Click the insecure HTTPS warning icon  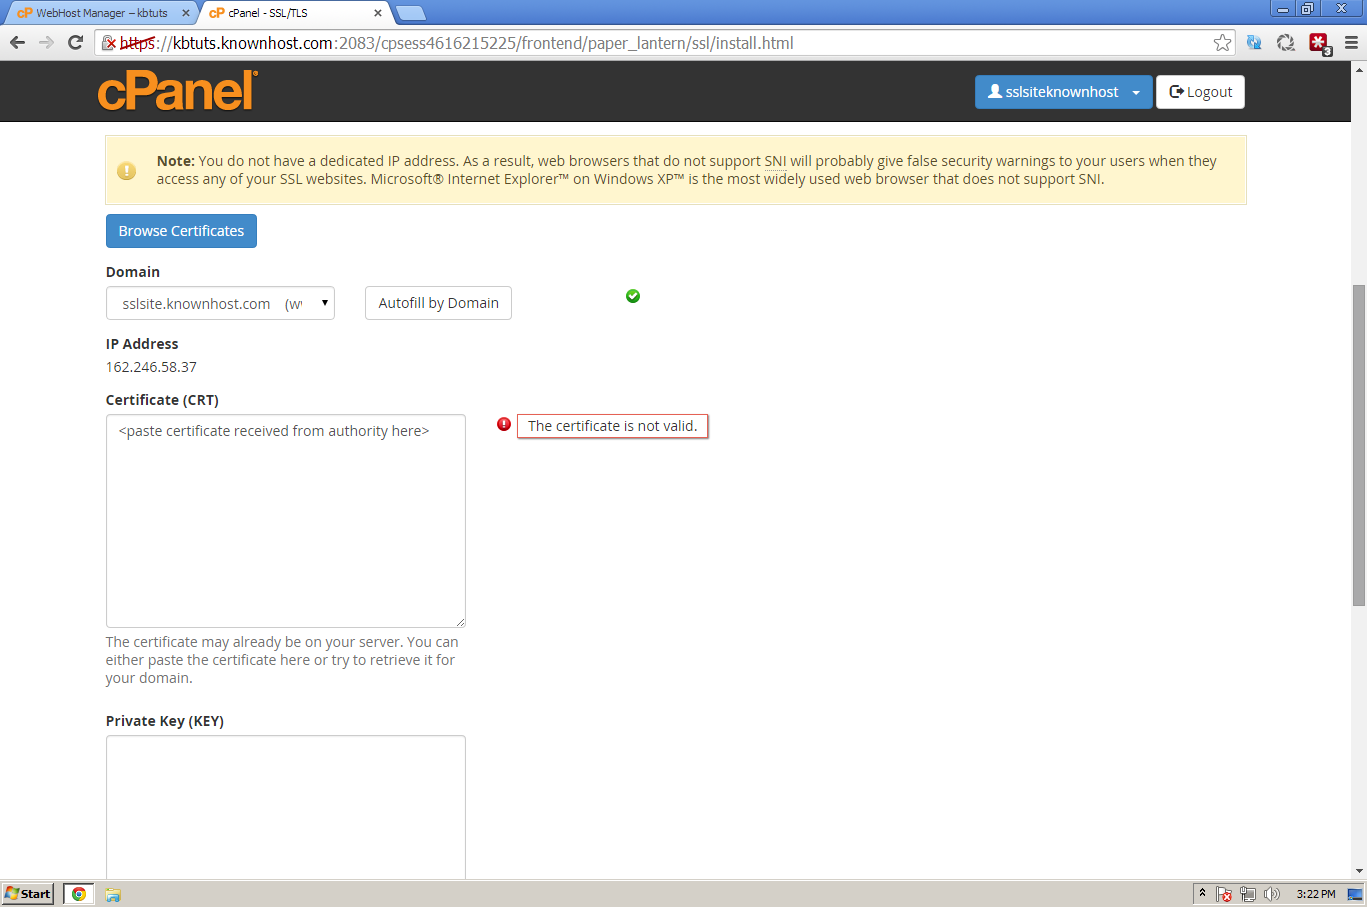109,43
